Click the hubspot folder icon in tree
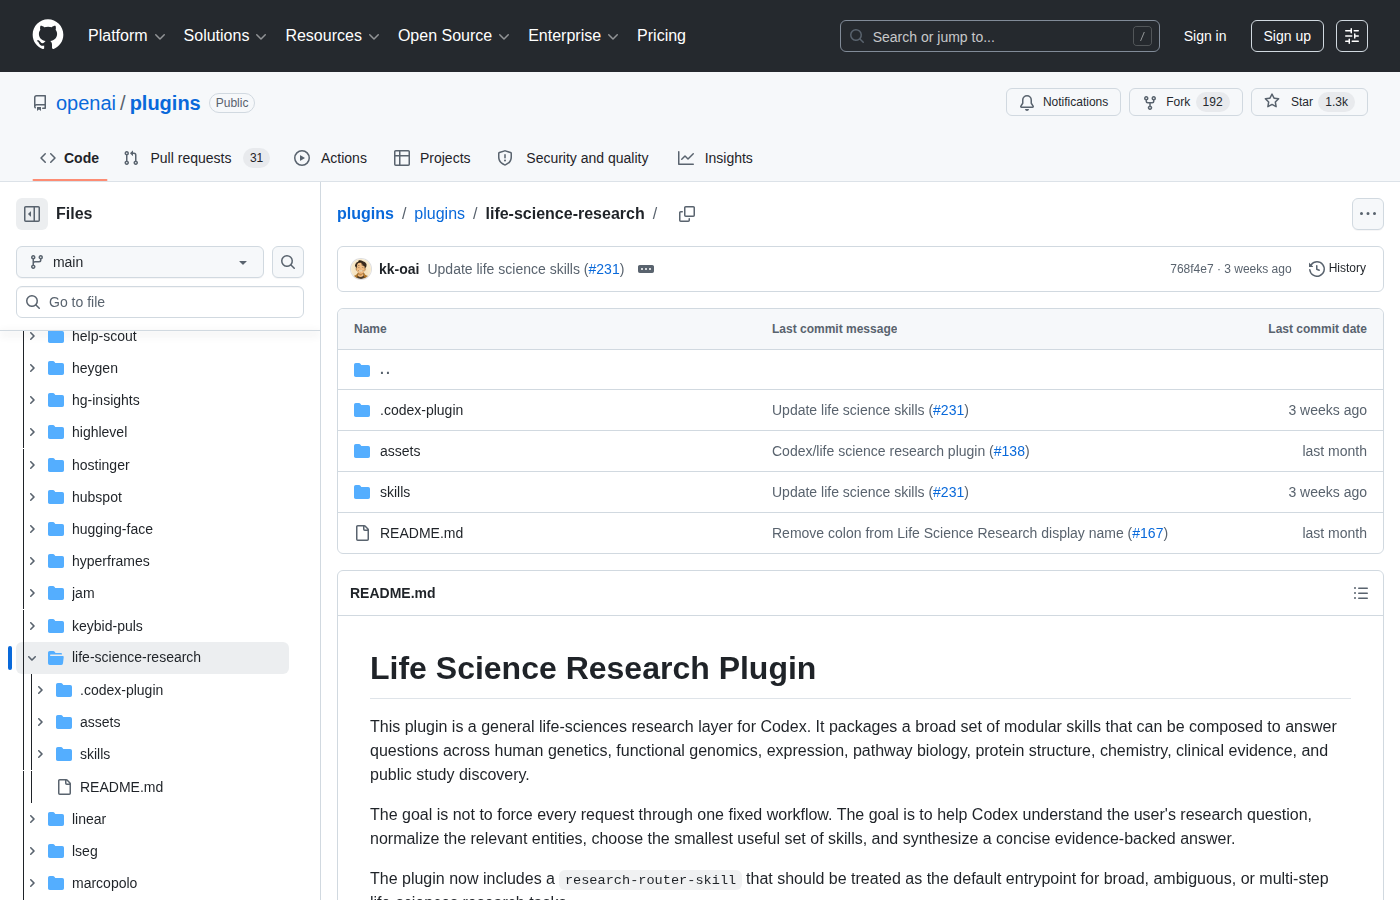Viewport: 1400px width, 900px height. point(56,497)
